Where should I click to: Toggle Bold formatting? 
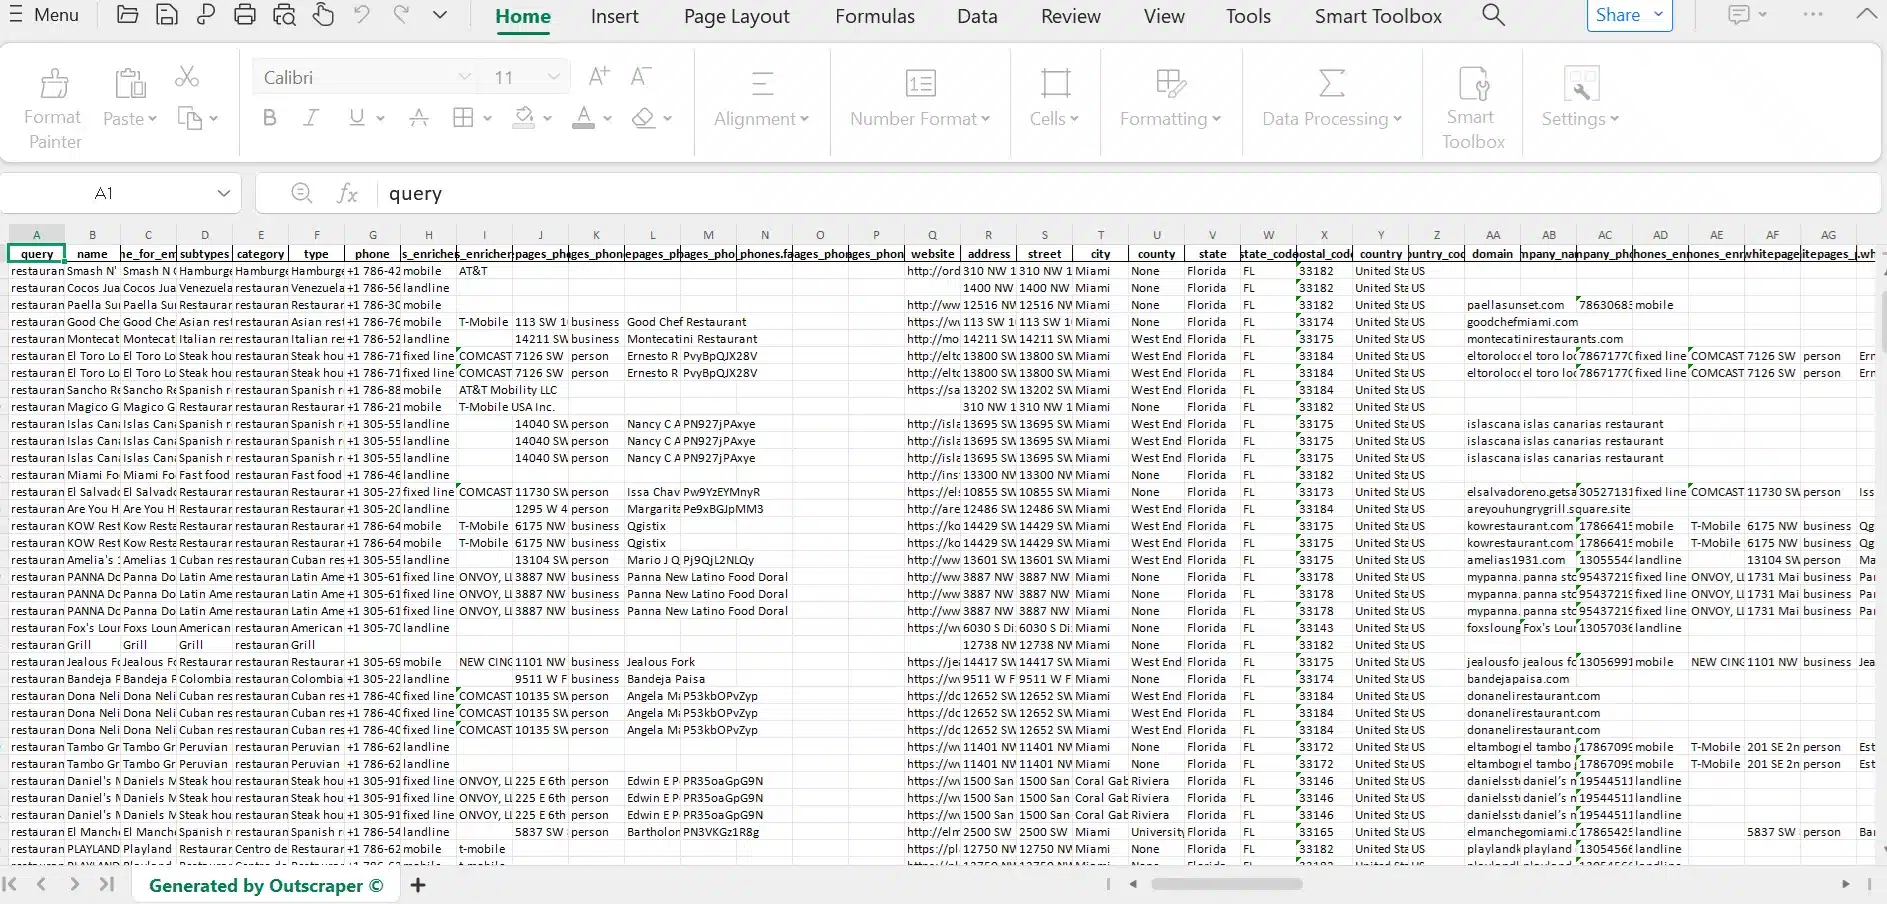(x=269, y=118)
